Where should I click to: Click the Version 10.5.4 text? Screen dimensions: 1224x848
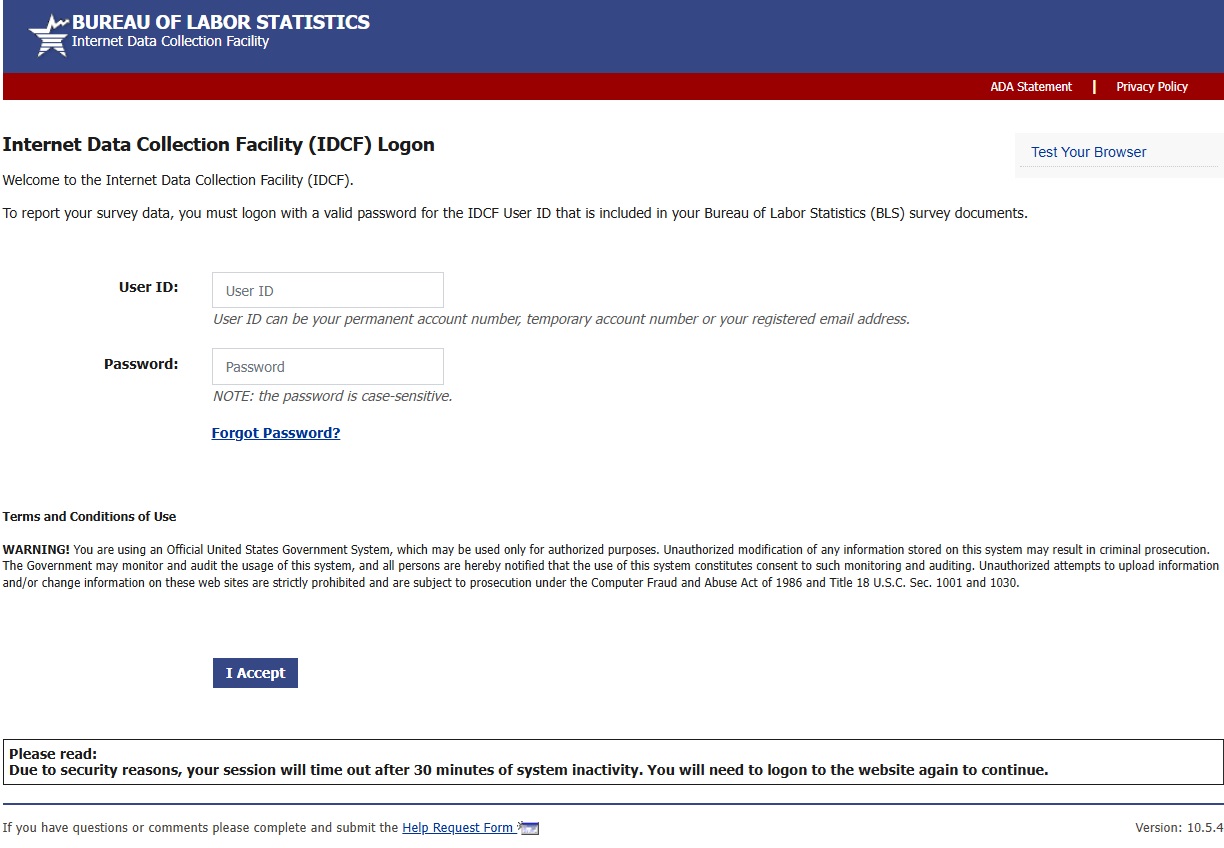click(x=1179, y=828)
